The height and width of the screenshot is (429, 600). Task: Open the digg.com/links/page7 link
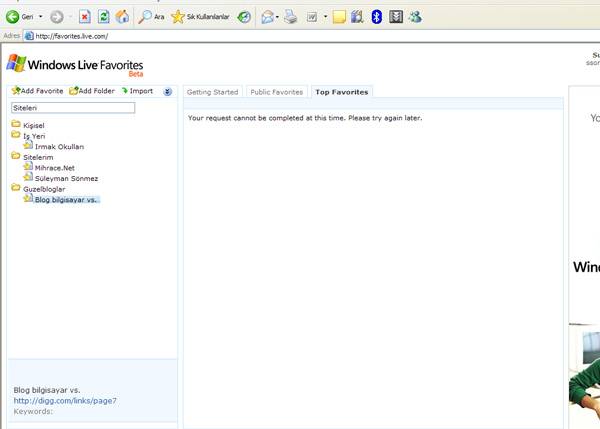tap(65, 400)
